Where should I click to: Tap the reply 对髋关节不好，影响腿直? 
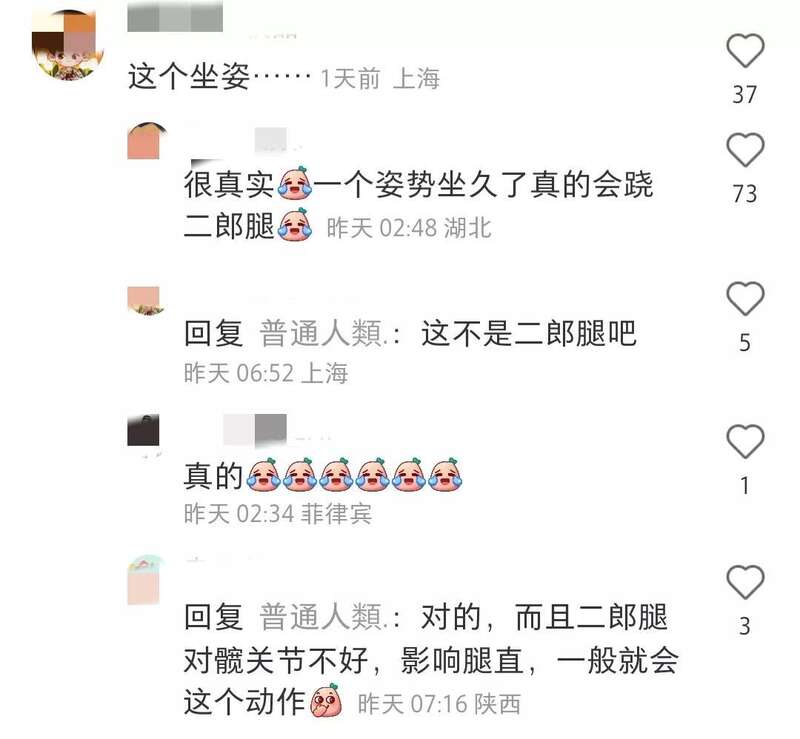[x=431, y=660]
